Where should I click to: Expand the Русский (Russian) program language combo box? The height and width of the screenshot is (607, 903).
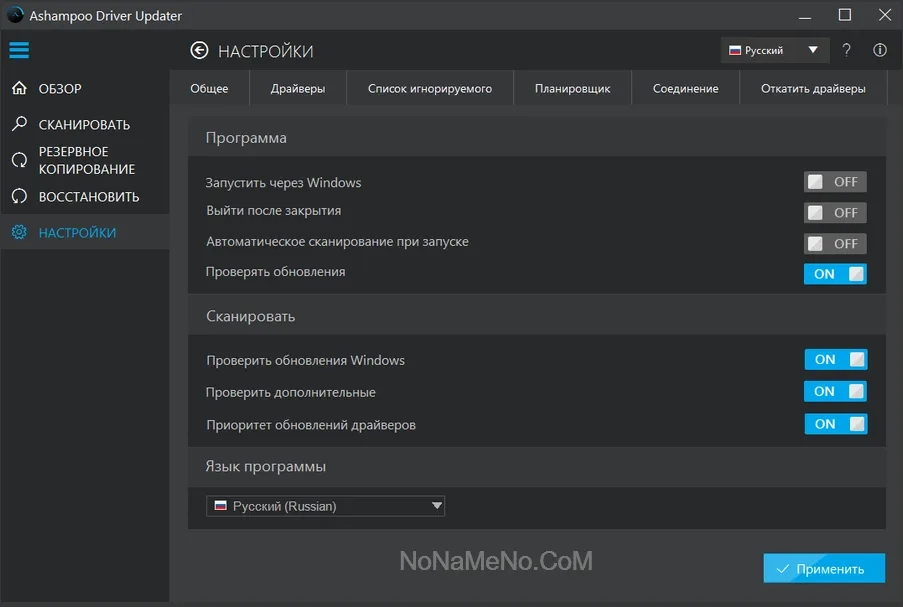pos(325,507)
